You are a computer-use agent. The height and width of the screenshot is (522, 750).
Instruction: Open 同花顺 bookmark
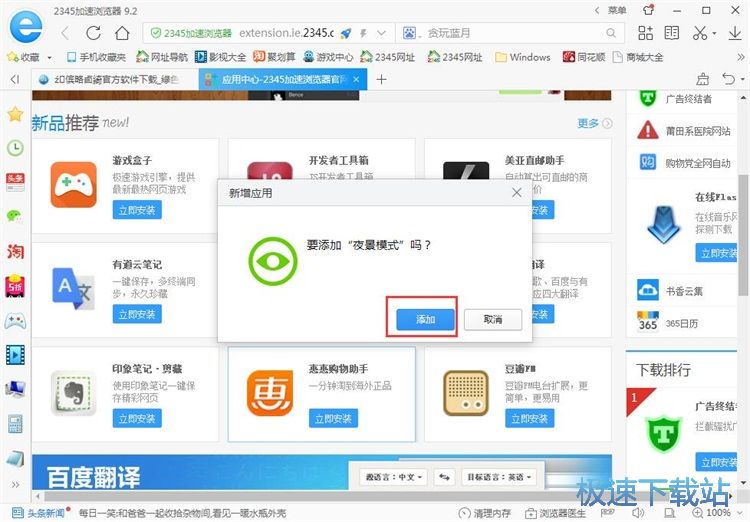(x=584, y=57)
